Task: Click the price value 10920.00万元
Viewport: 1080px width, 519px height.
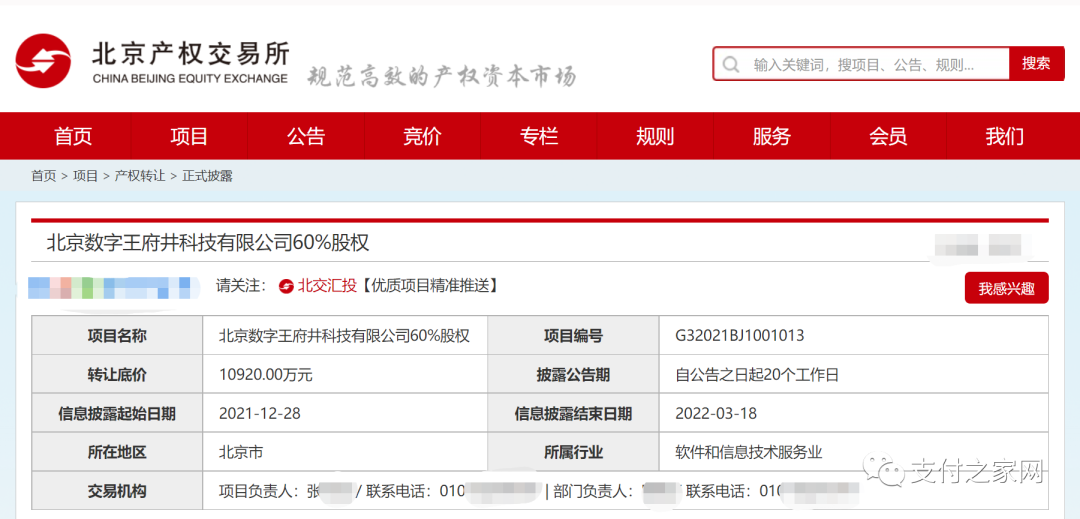Action: (x=266, y=375)
